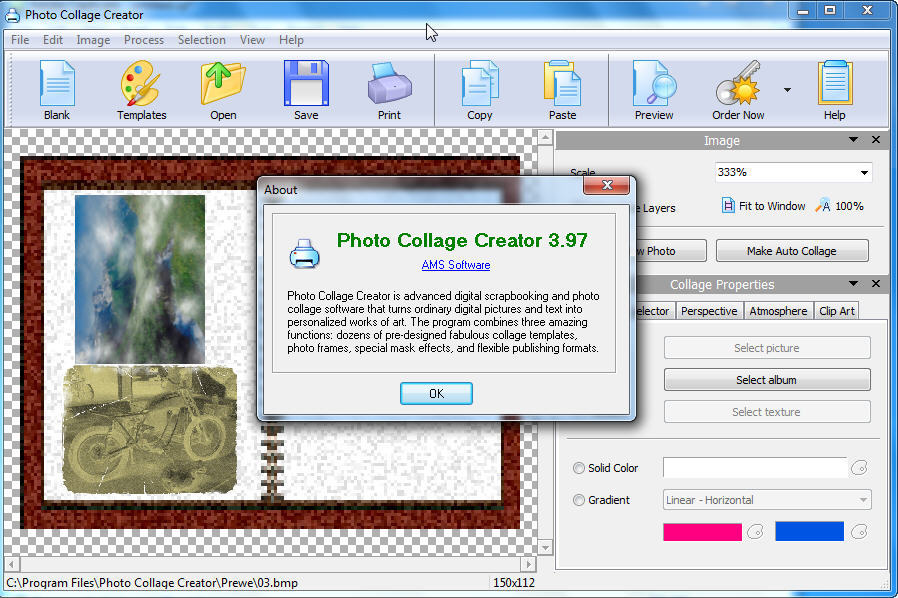Enable the Solid Color background option
The width and height of the screenshot is (898, 598).
tap(578, 468)
